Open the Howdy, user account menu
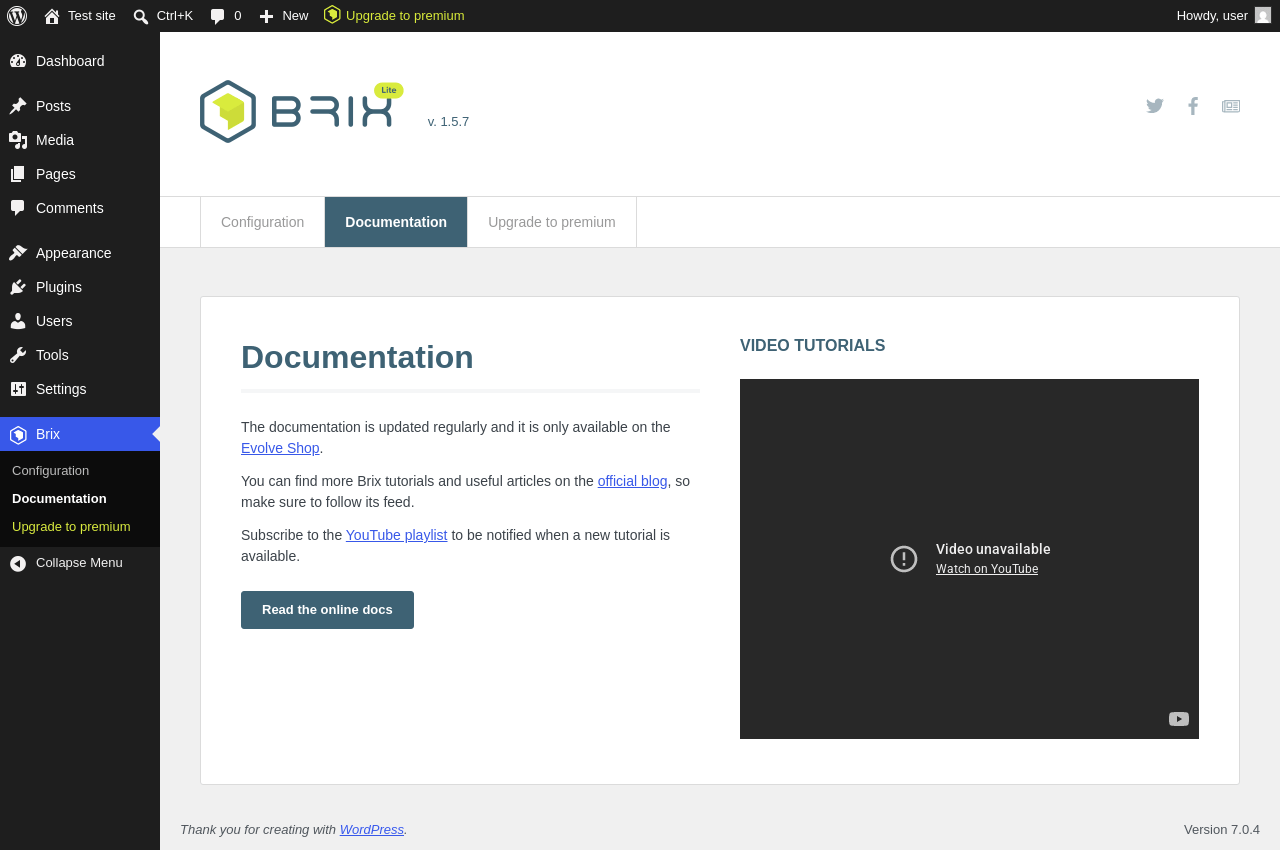 pos(1224,16)
